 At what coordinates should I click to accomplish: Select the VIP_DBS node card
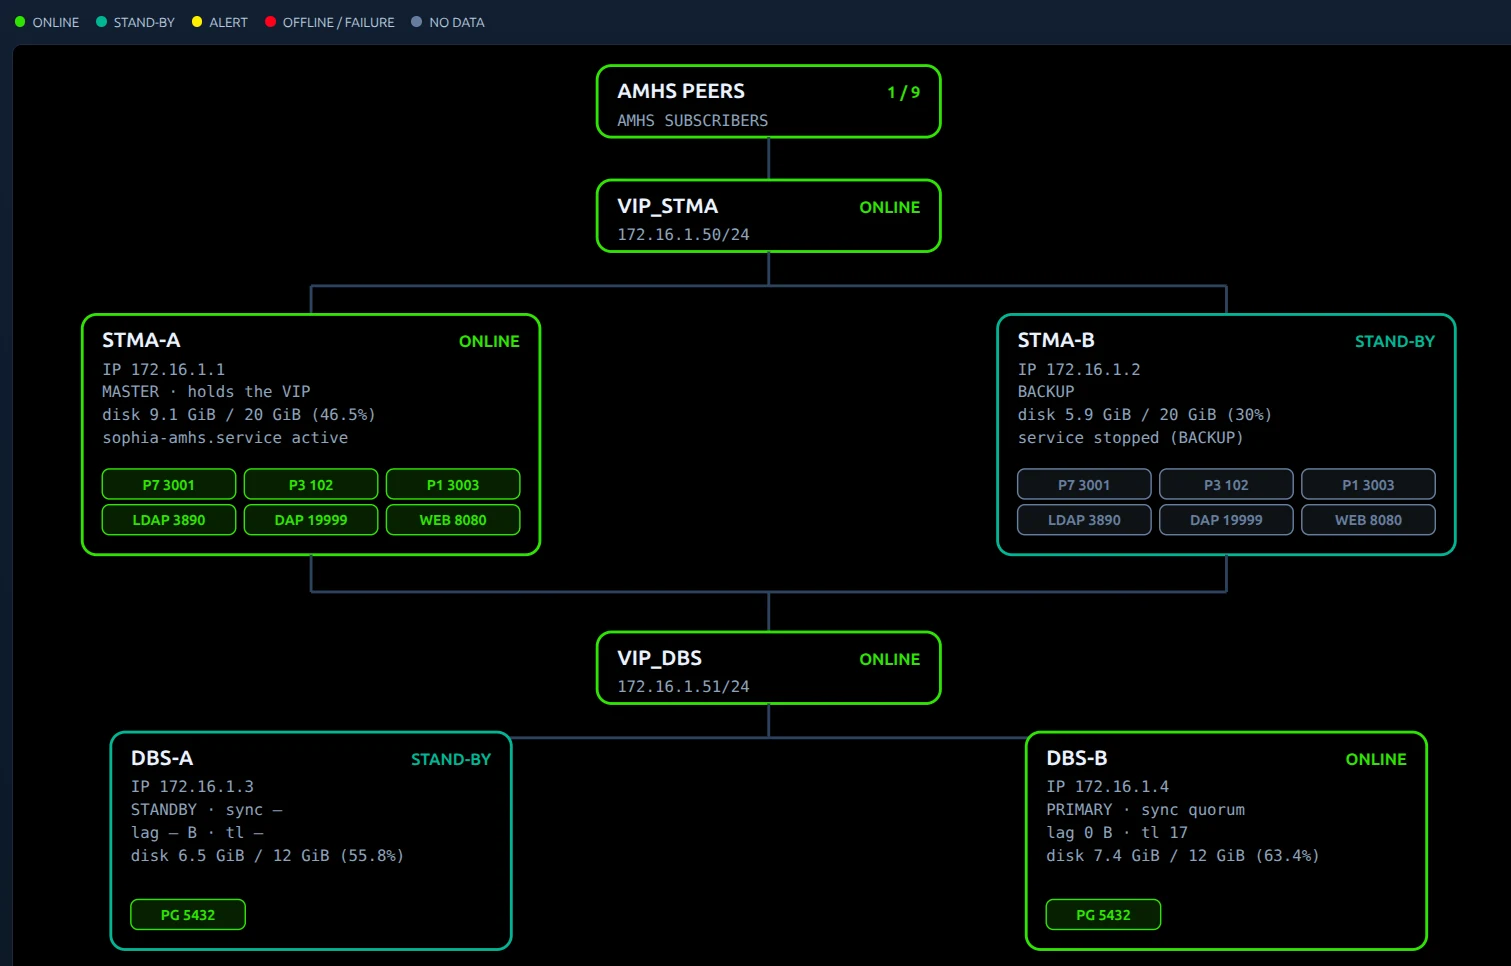point(768,668)
